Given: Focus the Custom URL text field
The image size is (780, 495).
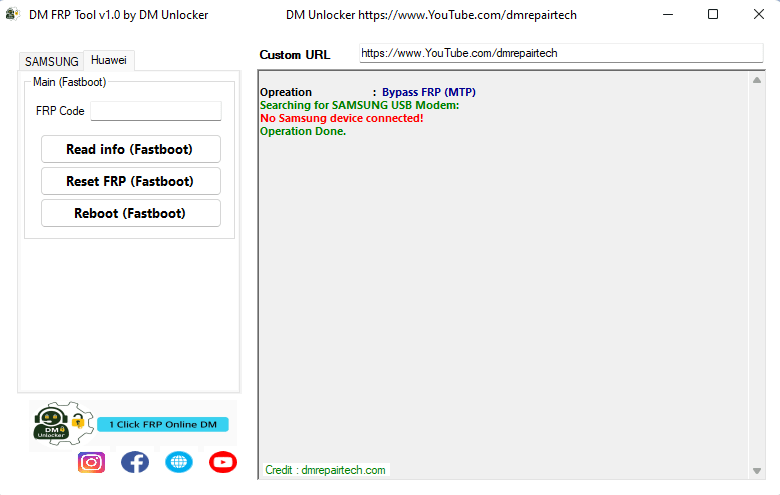Looking at the screenshot, I should point(561,53).
